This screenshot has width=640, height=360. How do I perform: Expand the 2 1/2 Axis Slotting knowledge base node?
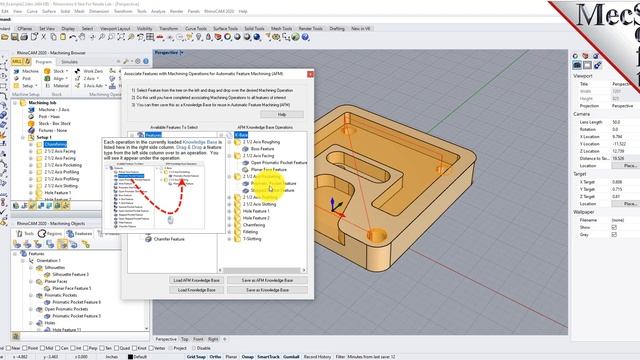pos(229,204)
